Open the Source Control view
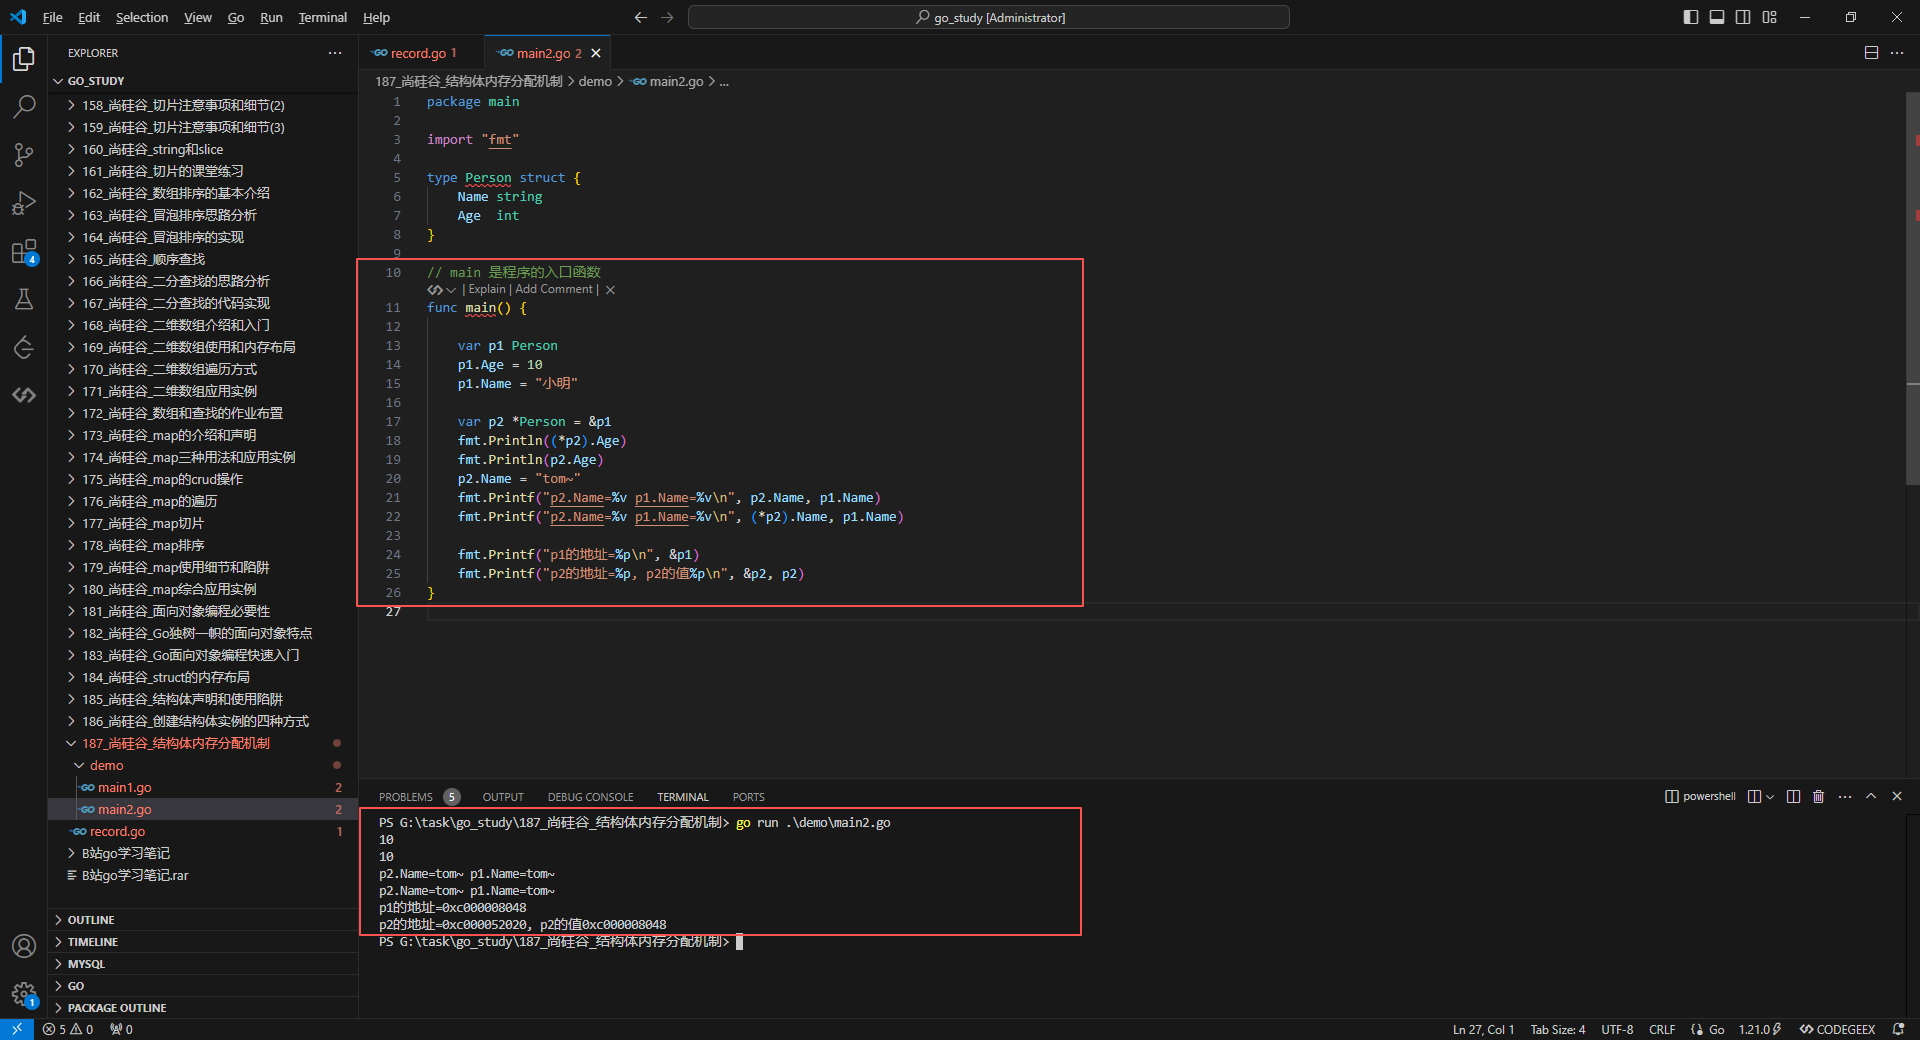The image size is (1920, 1040). point(24,154)
